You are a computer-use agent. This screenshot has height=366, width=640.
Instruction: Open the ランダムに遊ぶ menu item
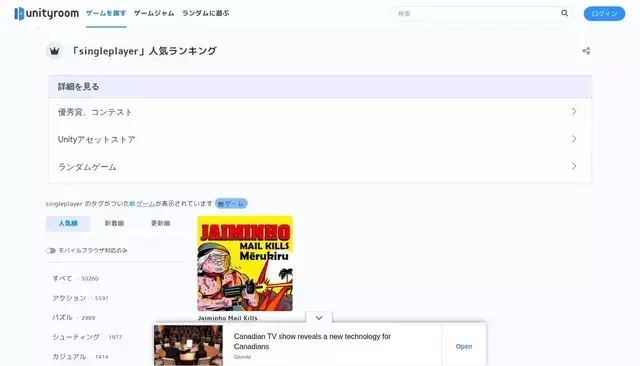[x=205, y=13]
